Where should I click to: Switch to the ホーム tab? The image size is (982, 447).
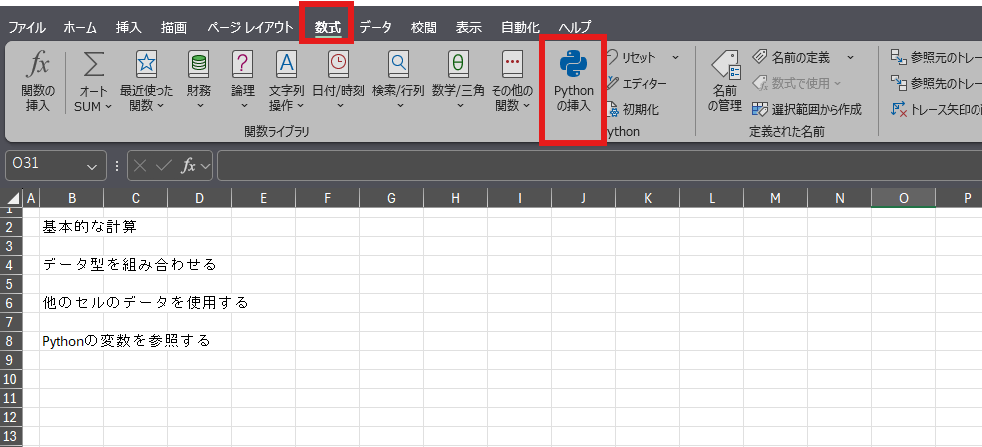click(x=80, y=27)
